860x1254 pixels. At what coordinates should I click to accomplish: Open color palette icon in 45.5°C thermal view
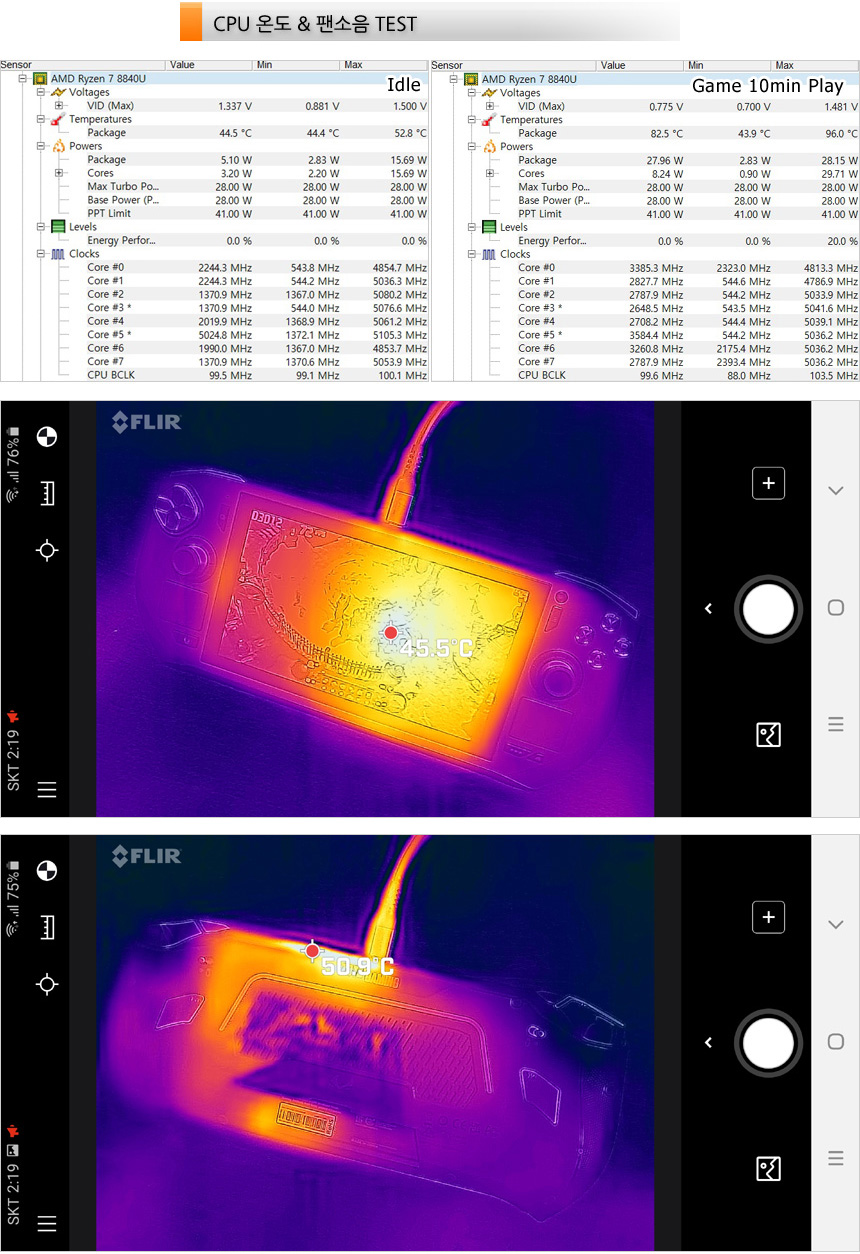point(46,436)
